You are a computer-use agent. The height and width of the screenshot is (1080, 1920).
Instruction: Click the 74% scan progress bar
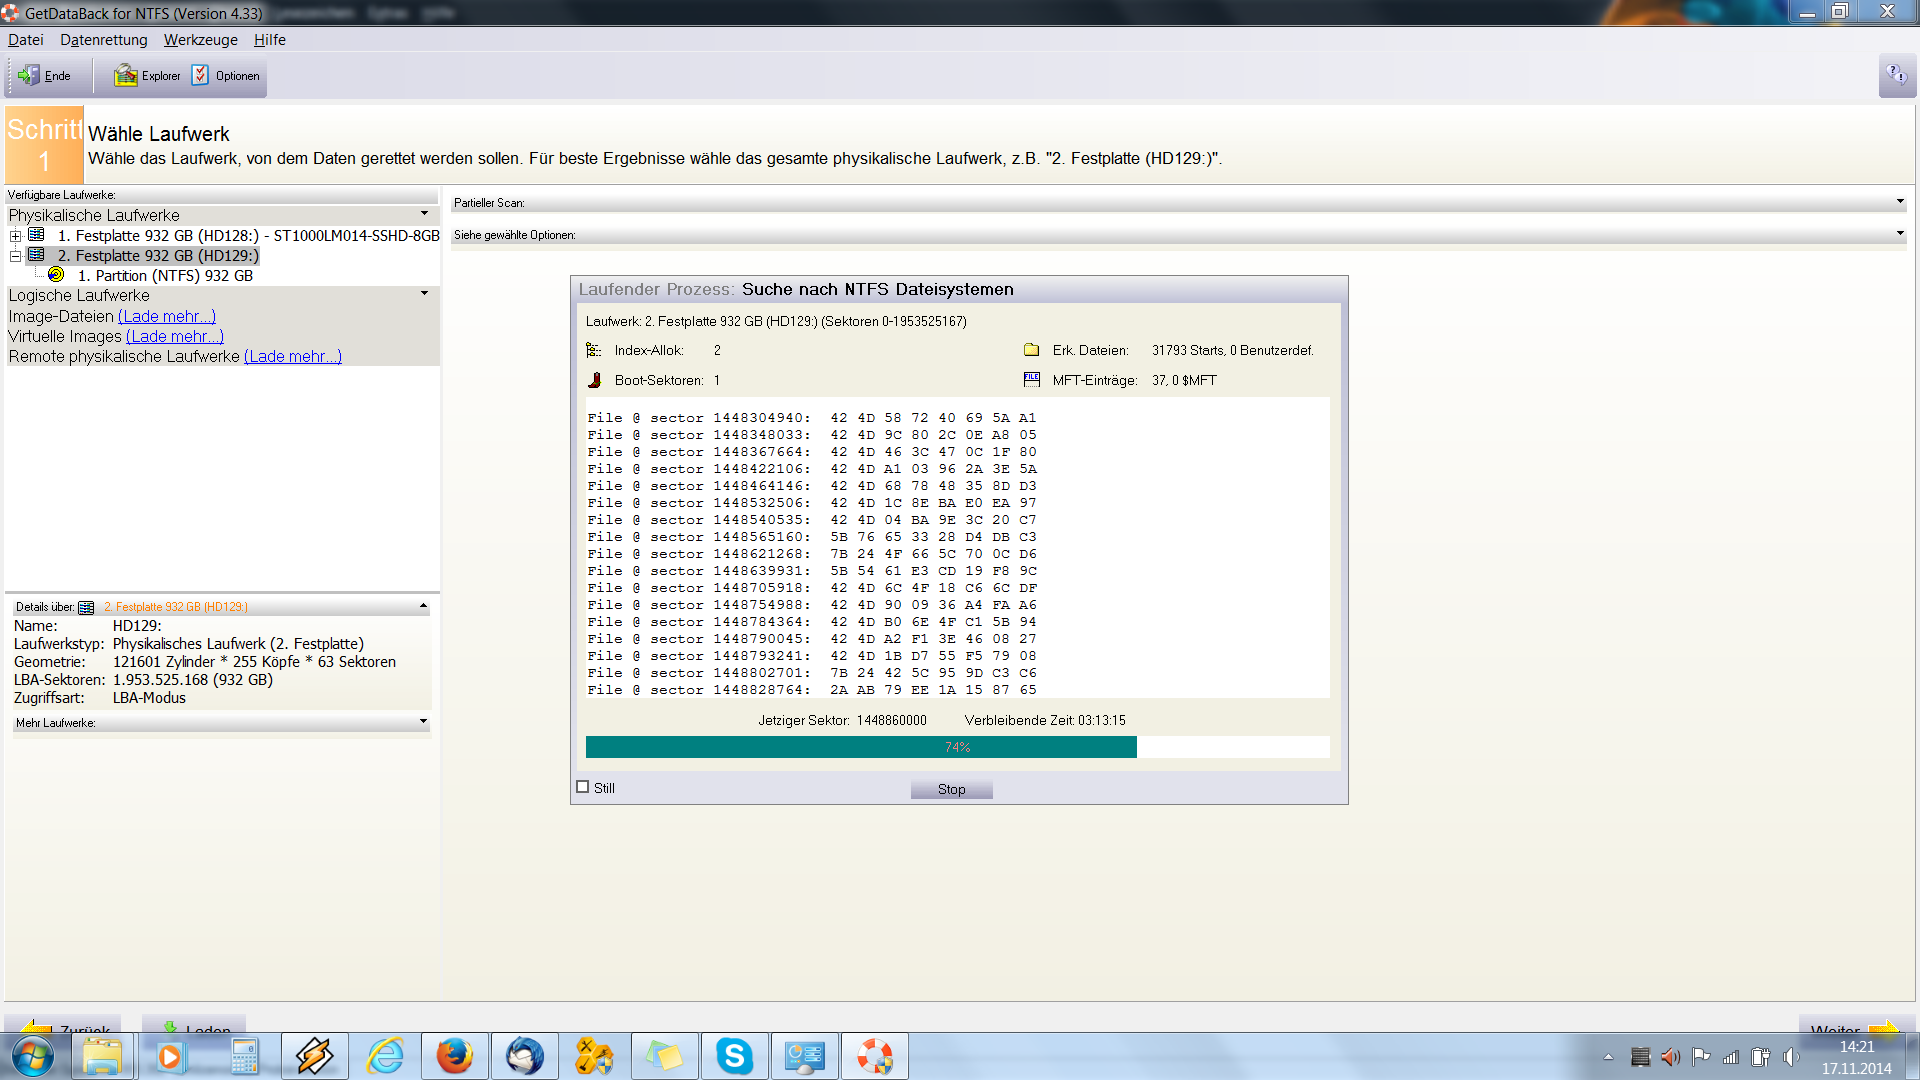[x=957, y=747]
